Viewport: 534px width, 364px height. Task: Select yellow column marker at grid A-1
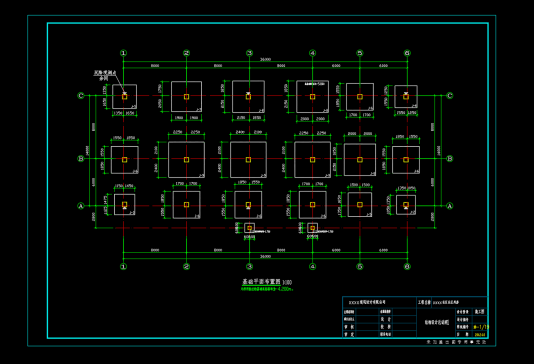coord(125,204)
